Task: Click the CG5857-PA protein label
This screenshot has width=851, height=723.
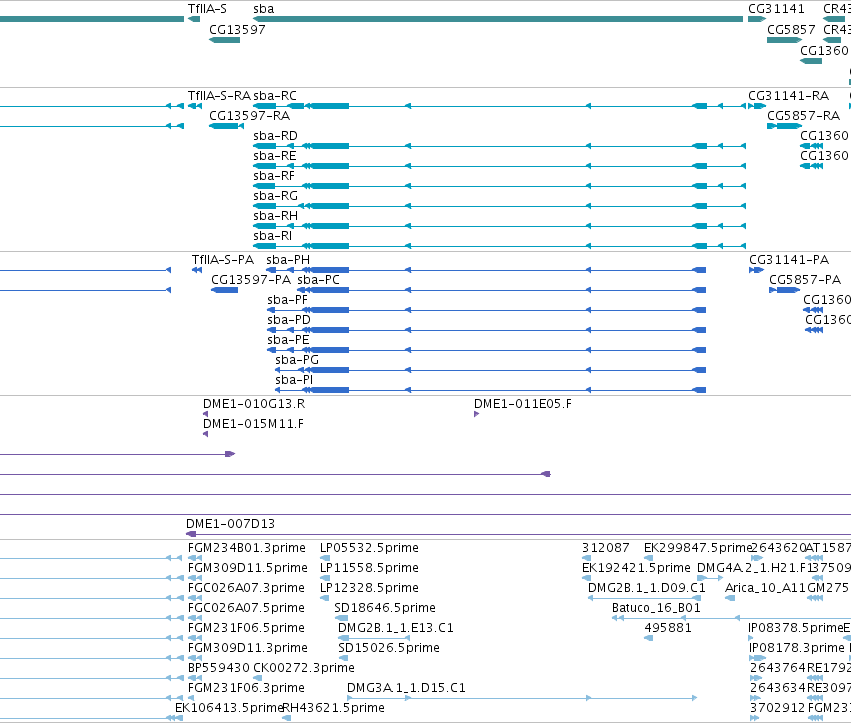Action: point(805,280)
